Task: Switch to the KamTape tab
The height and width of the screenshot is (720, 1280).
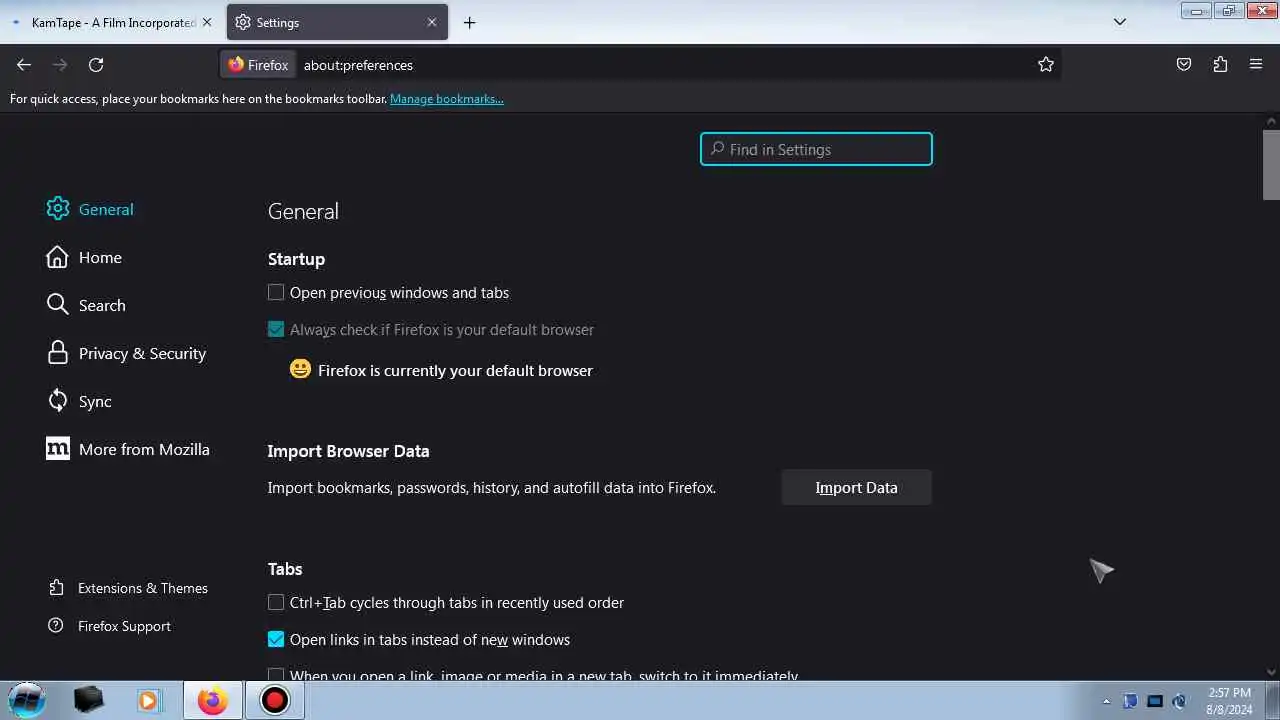Action: tap(113, 22)
